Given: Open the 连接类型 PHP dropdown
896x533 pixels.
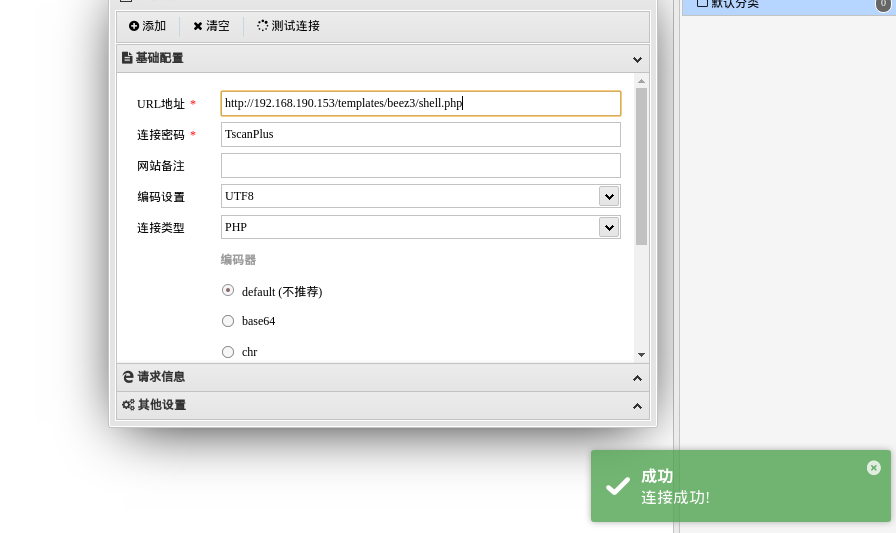Looking at the screenshot, I should 608,227.
